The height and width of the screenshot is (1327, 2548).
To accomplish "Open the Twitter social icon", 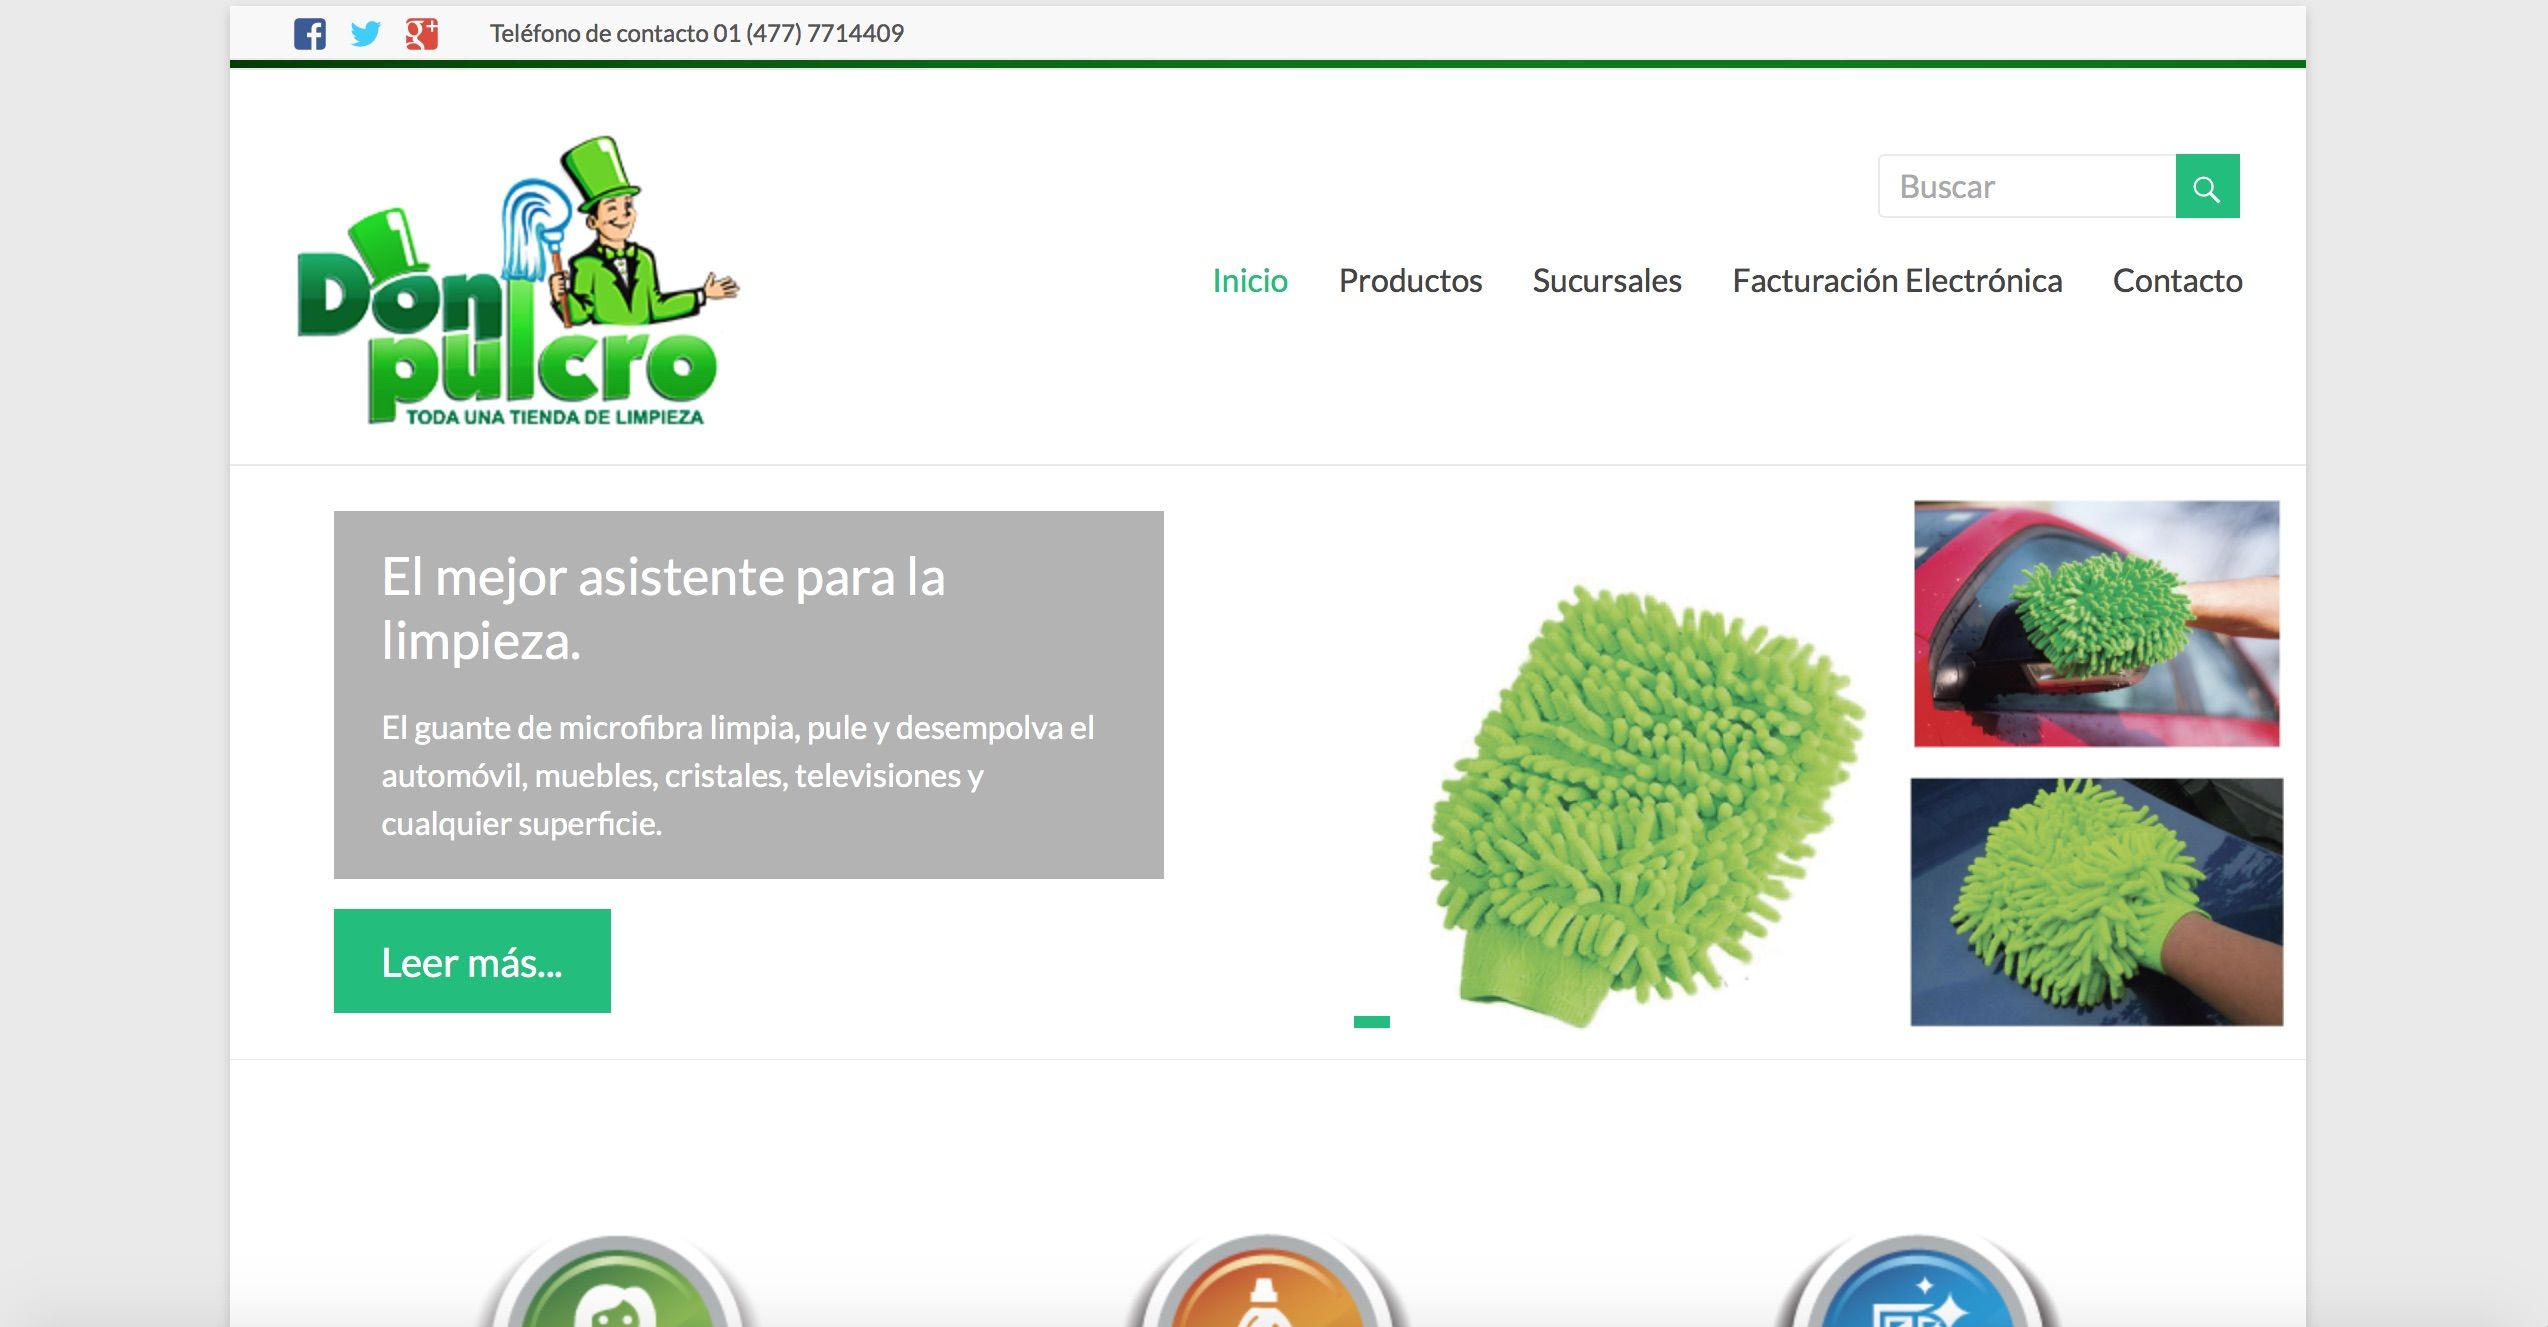I will [x=365, y=34].
